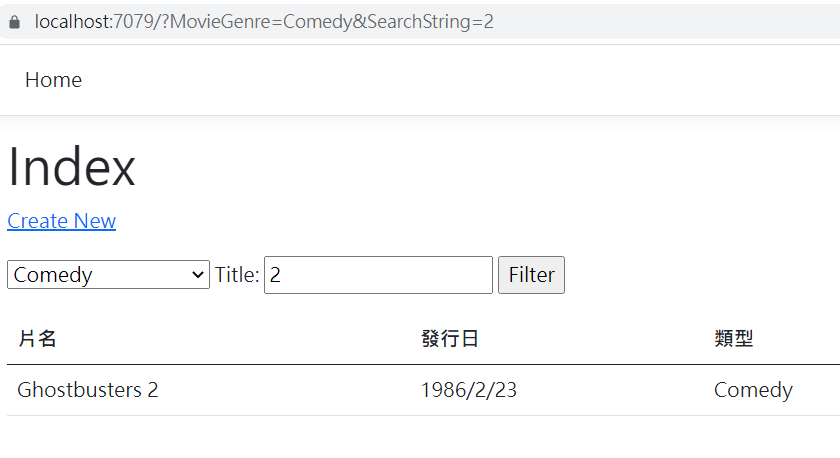Open the Comedy genre dropdown

108,275
